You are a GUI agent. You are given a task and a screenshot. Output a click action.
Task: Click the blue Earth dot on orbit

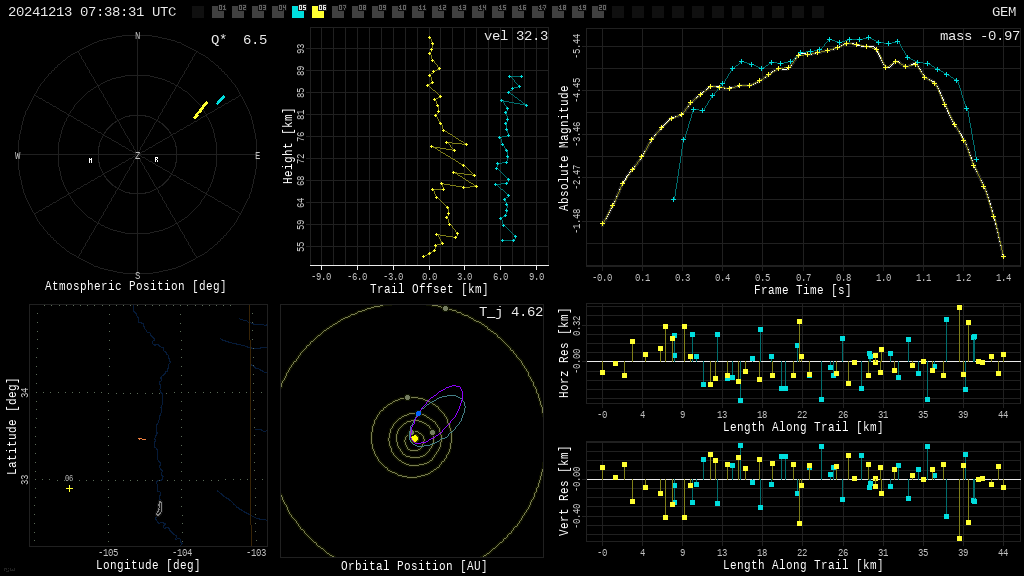[418, 413]
